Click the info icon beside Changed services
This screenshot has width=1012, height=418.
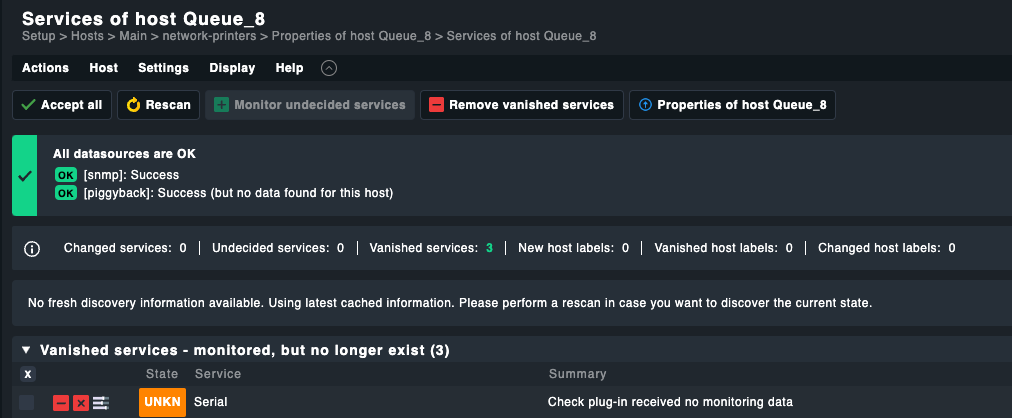click(32, 248)
